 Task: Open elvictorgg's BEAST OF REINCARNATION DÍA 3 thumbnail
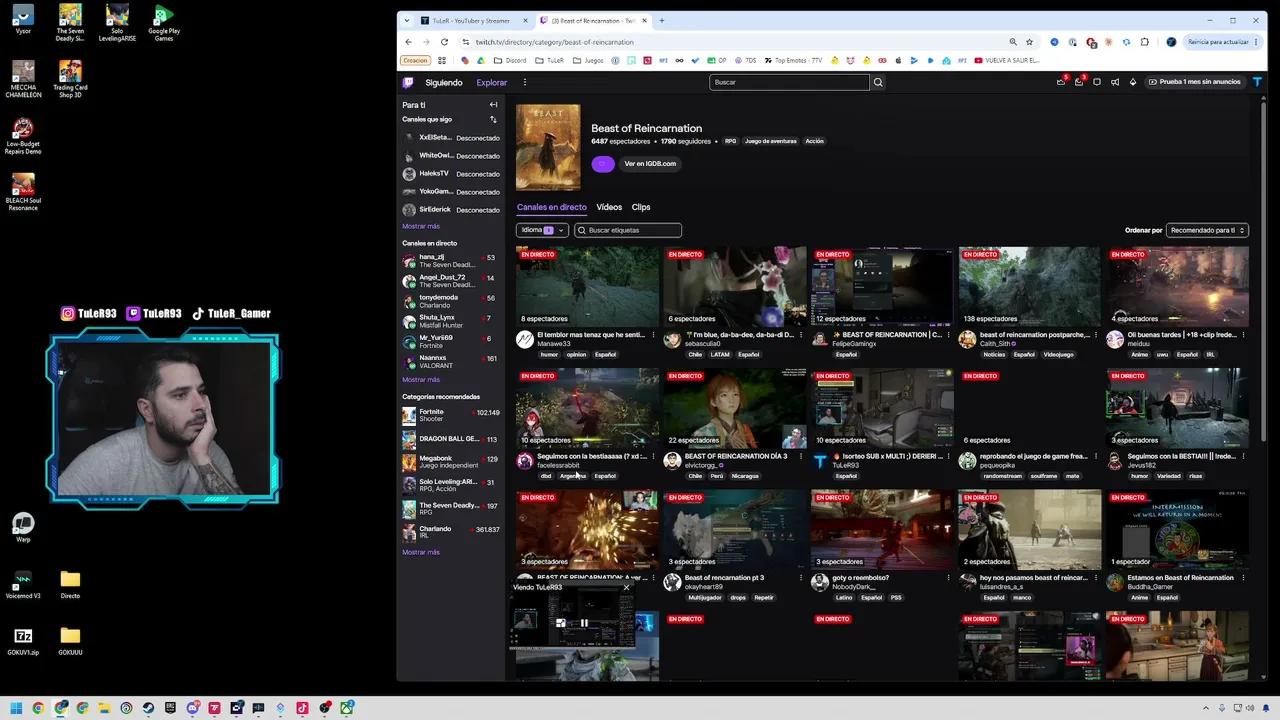735,408
